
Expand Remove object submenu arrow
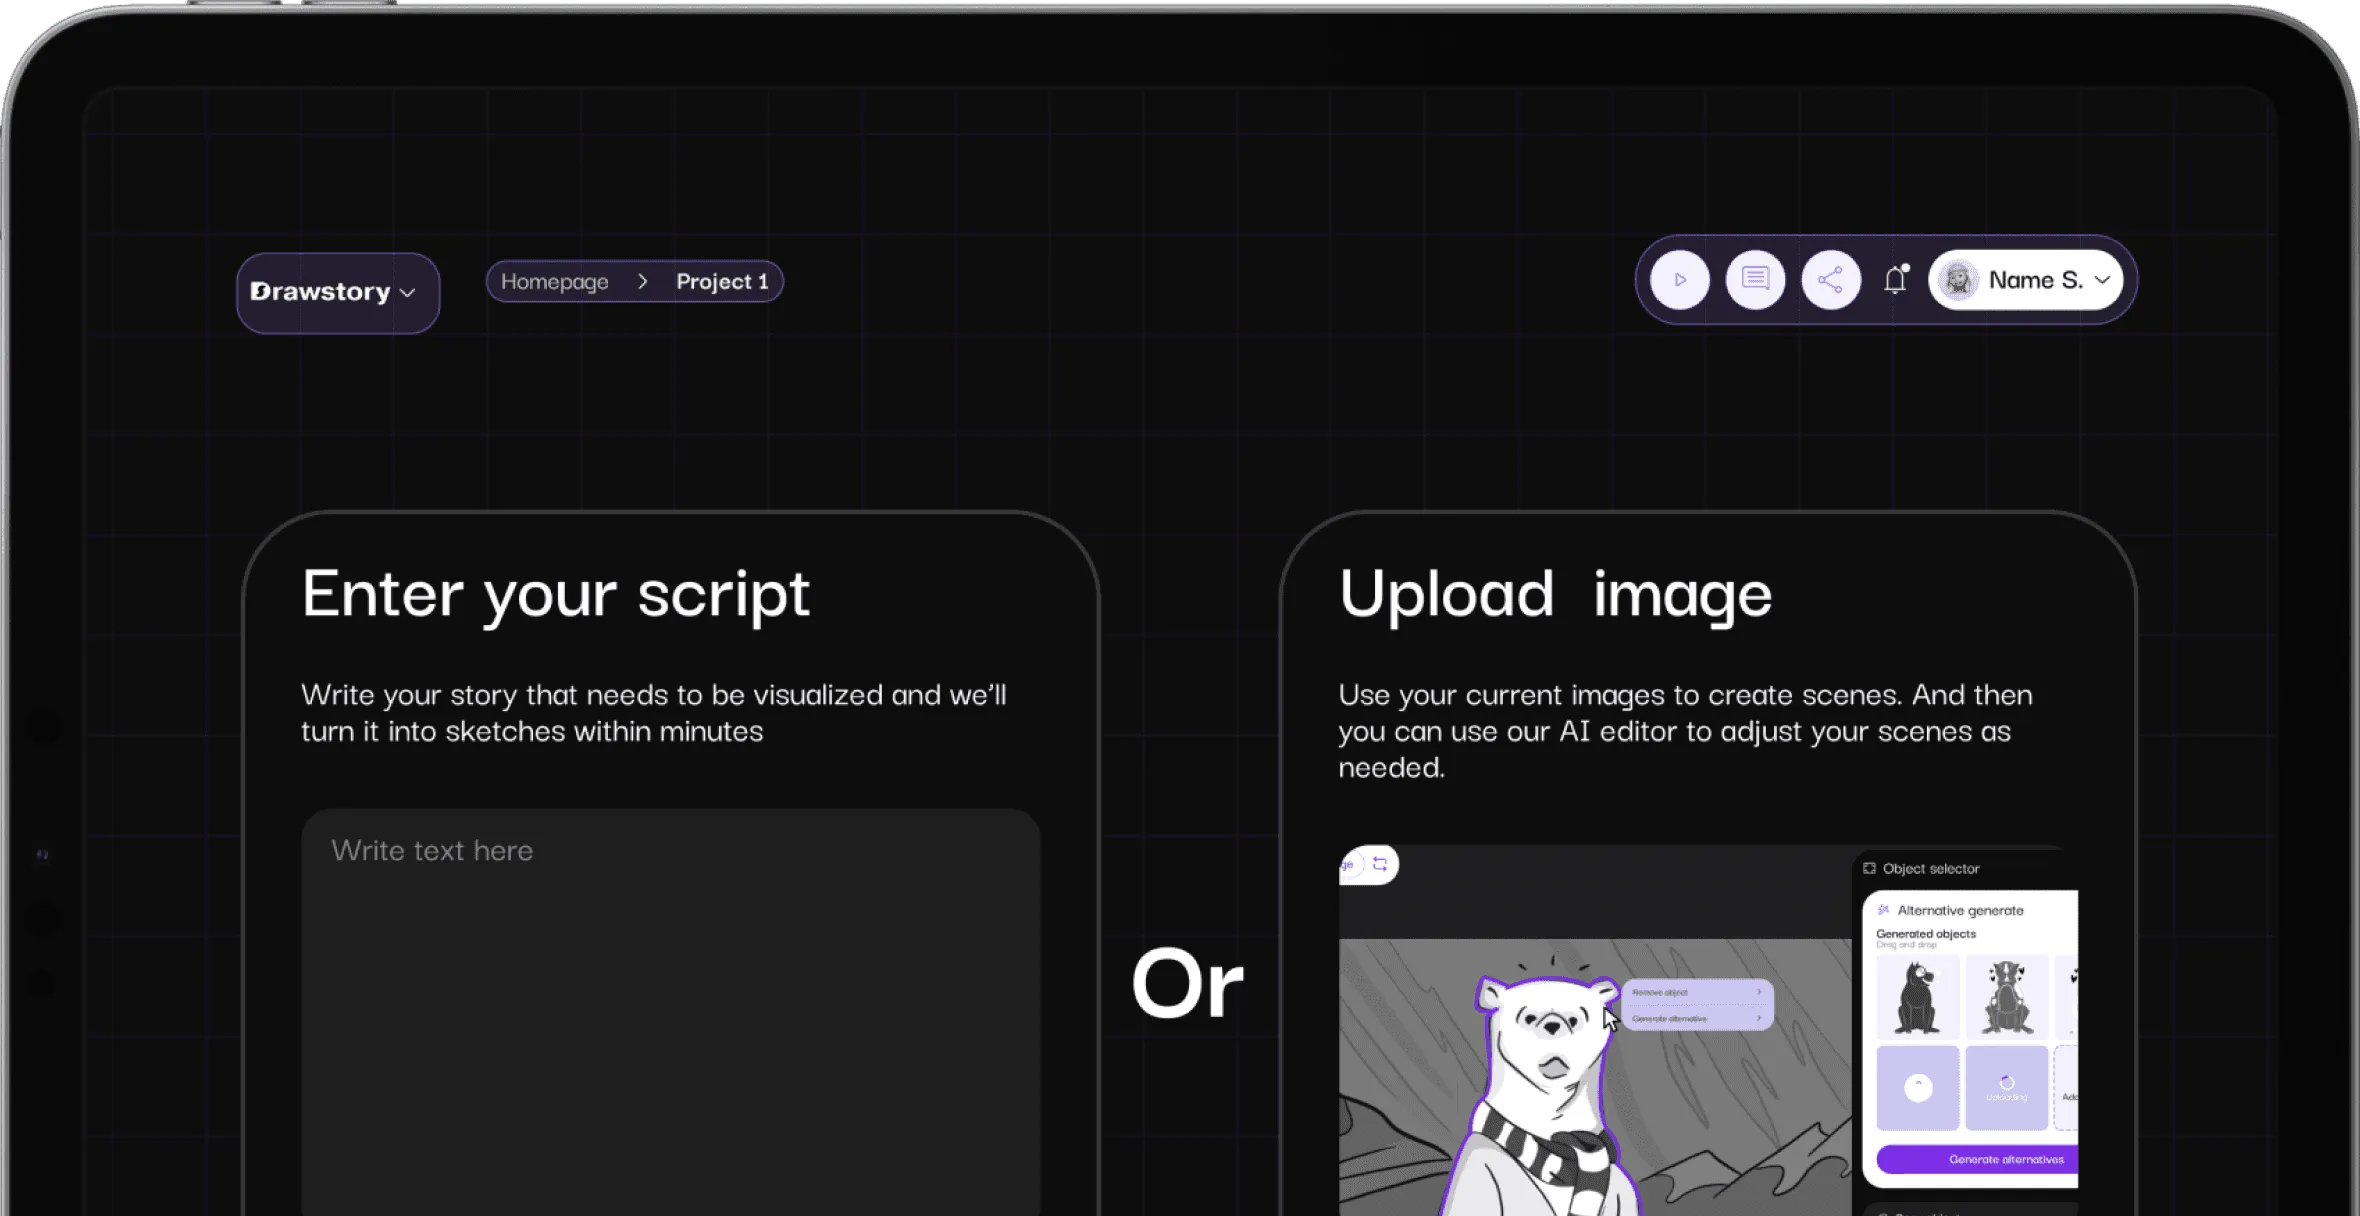(1759, 992)
